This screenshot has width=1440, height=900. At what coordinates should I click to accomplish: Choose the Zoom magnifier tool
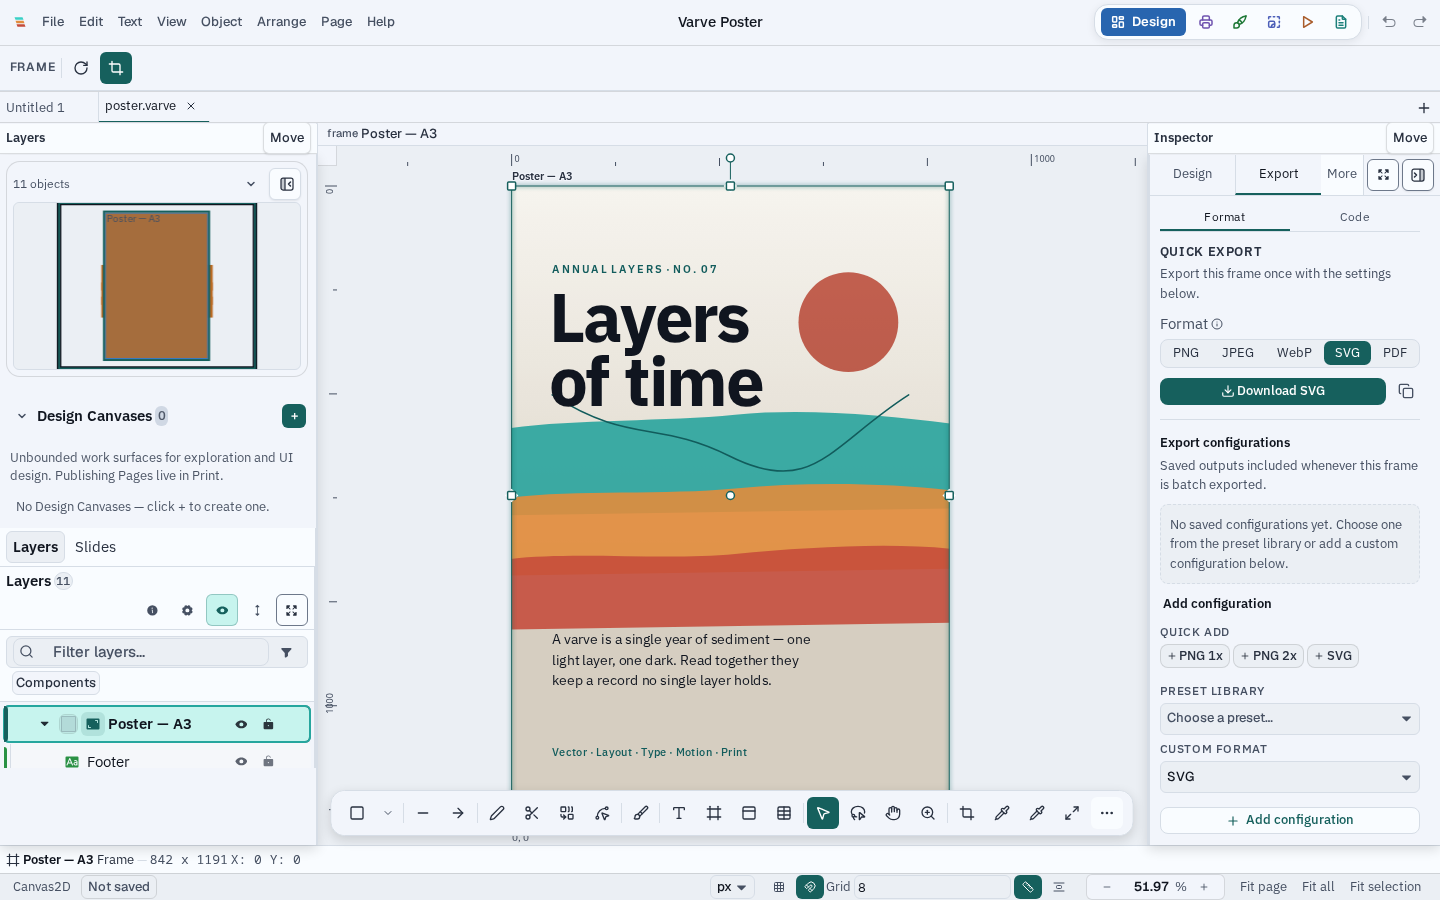[x=928, y=813]
